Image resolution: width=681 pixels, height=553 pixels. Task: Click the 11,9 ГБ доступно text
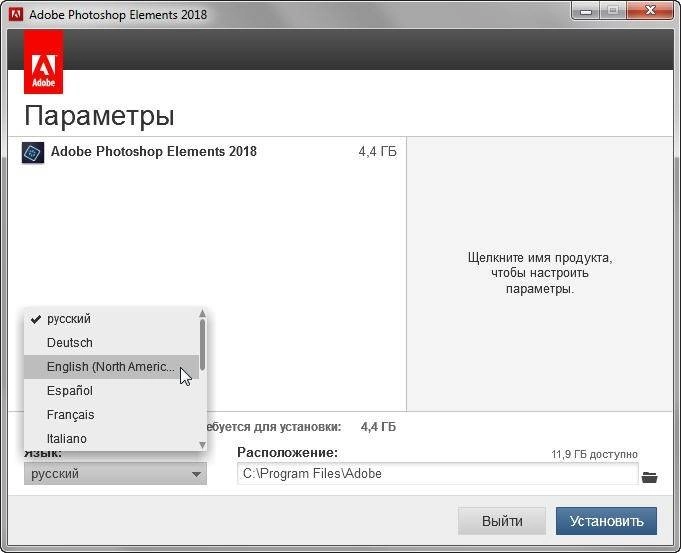pos(594,454)
